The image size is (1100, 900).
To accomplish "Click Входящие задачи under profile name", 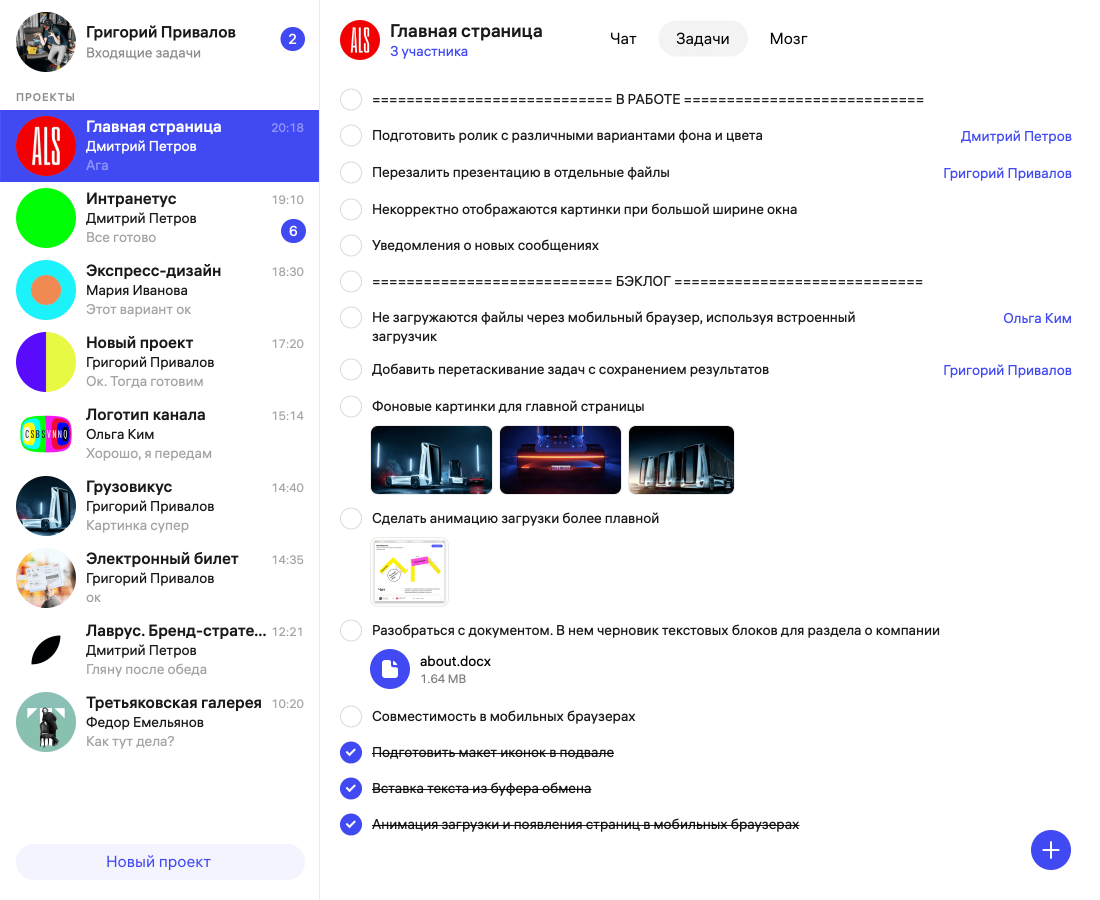I will [143, 53].
